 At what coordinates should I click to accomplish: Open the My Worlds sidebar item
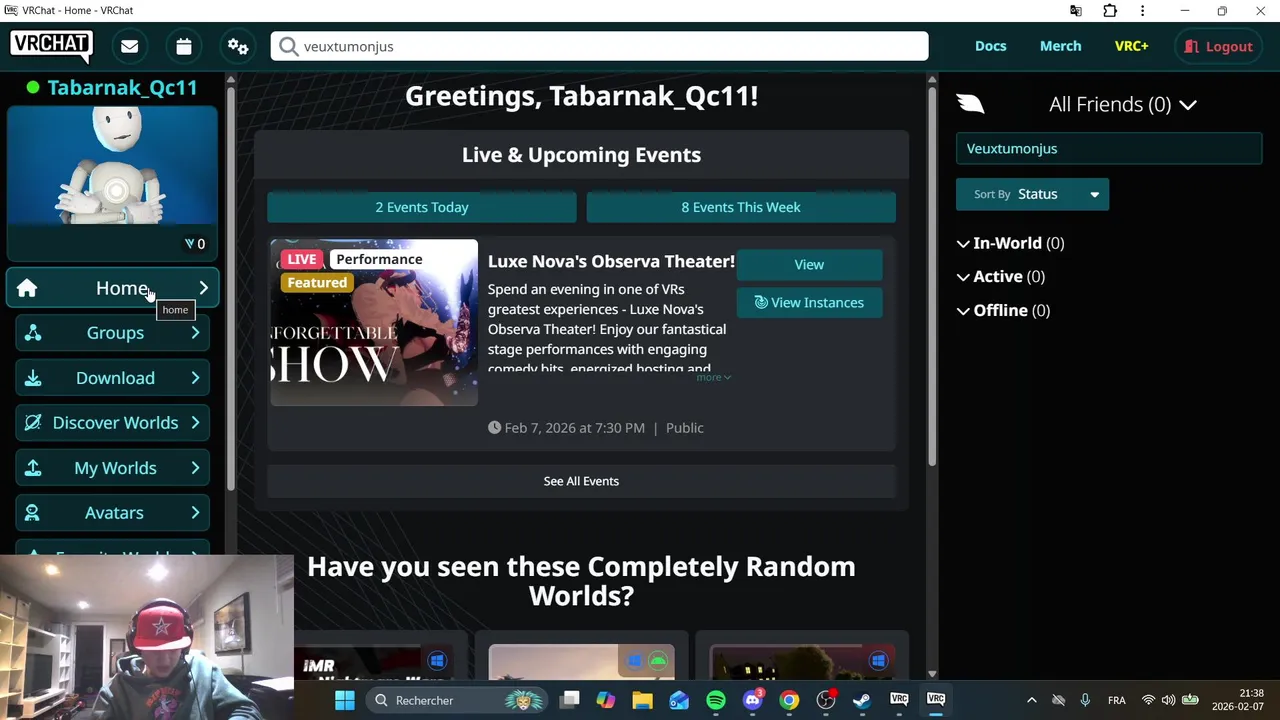pyautogui.click(x=112, y=468)
